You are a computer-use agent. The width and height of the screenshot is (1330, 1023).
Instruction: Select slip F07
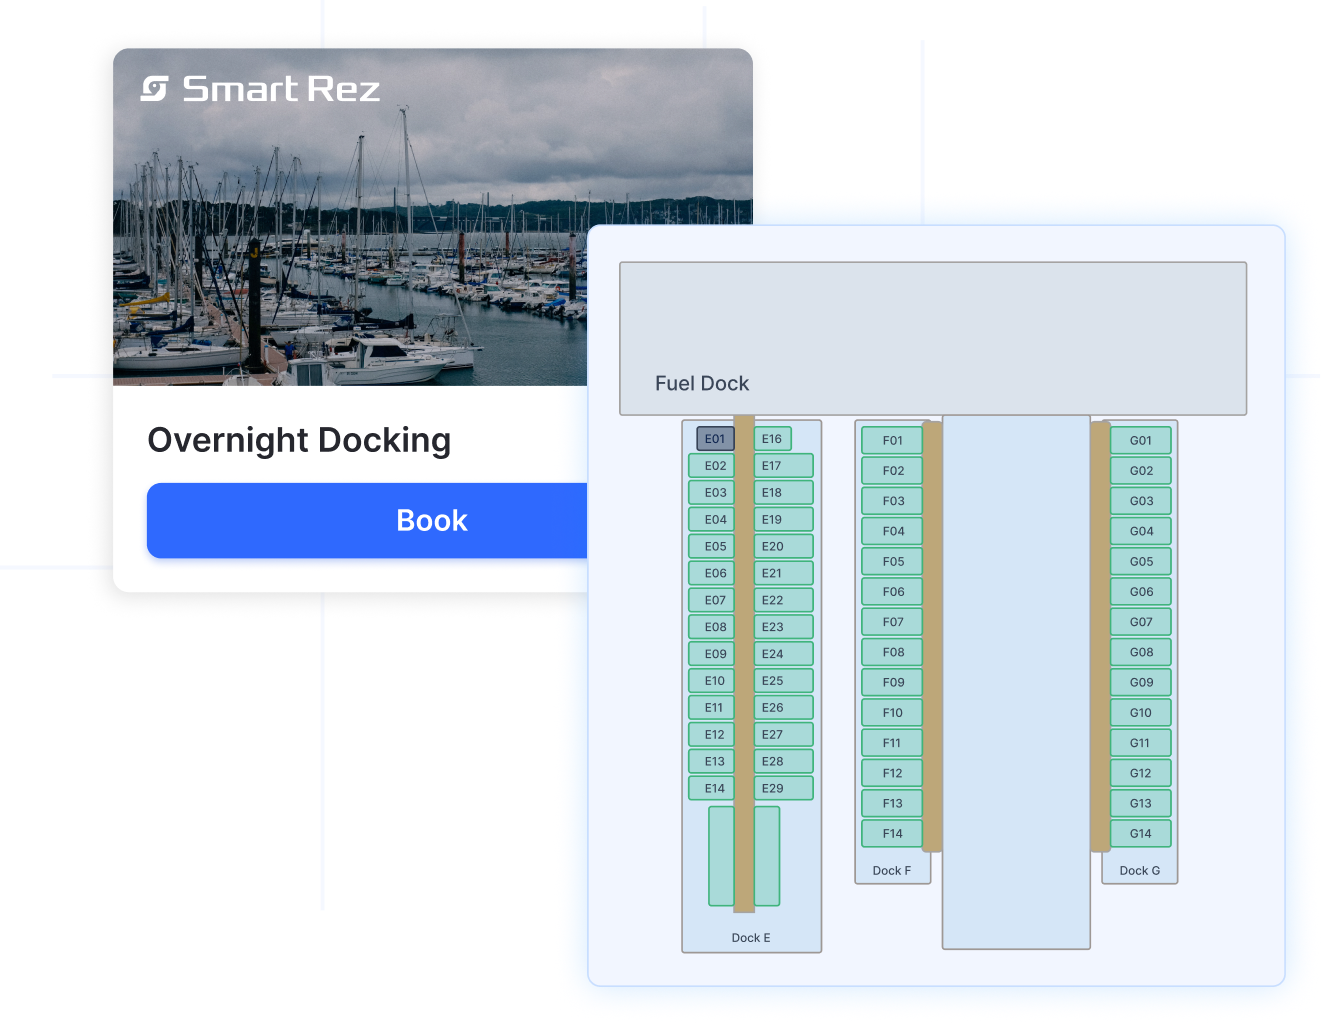892,622
